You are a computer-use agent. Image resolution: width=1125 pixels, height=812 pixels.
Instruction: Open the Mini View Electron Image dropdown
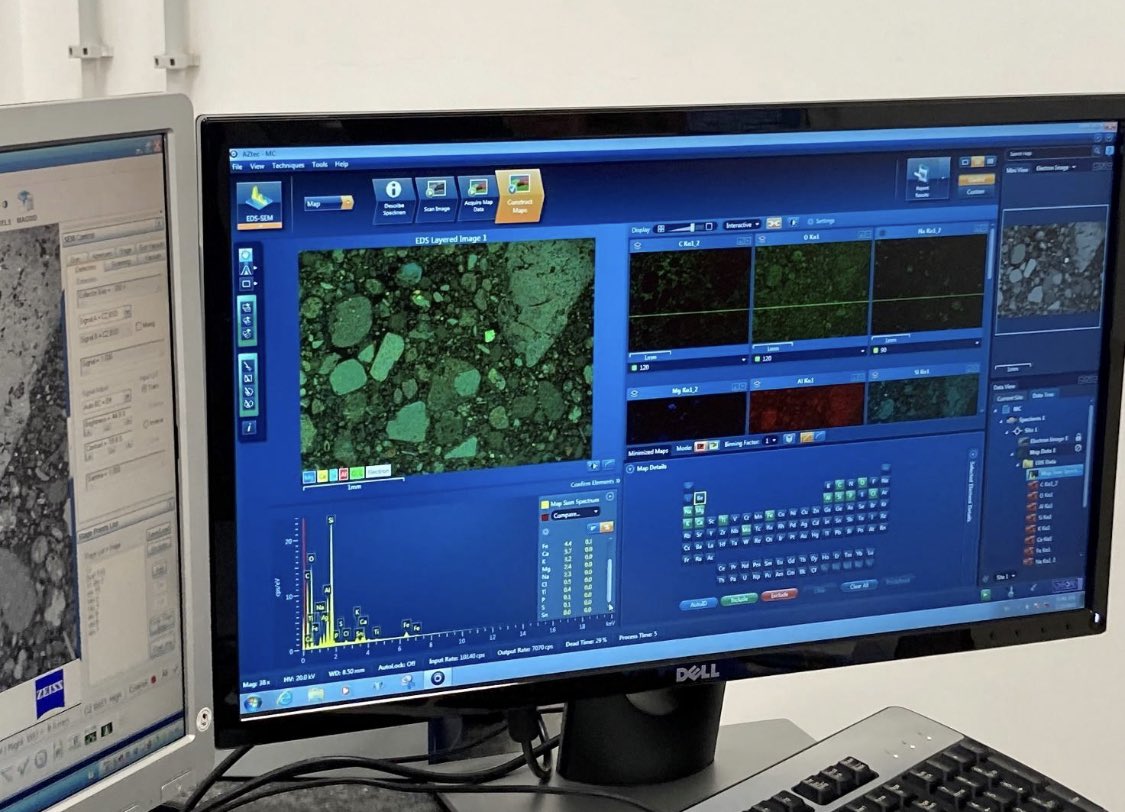1055,168
